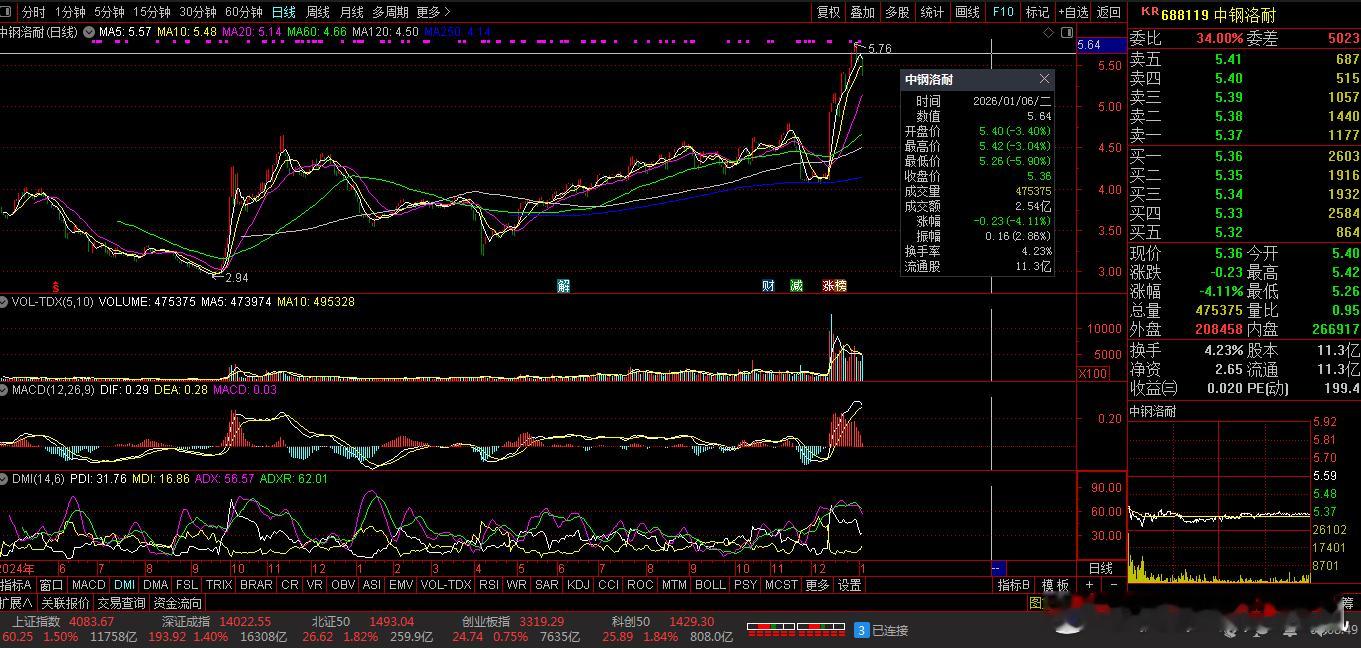This screenshot has height=648, width=1361.
Task: Switch to 5分钟 period
Action: (109, 12)
